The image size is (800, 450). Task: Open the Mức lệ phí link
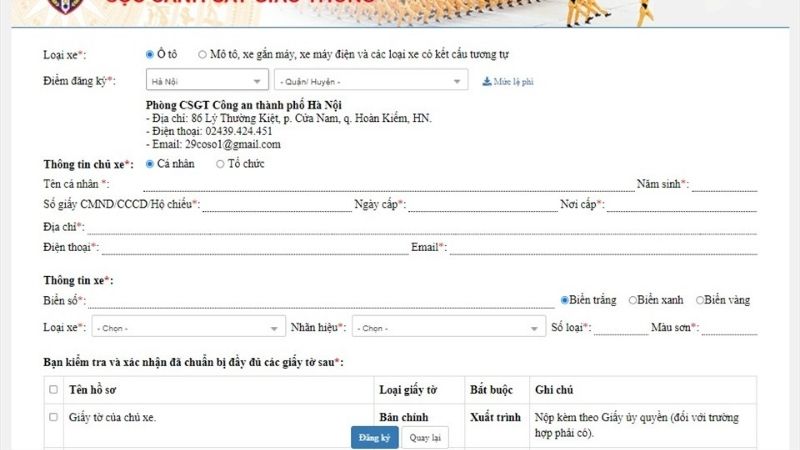(x=514, y=81)
